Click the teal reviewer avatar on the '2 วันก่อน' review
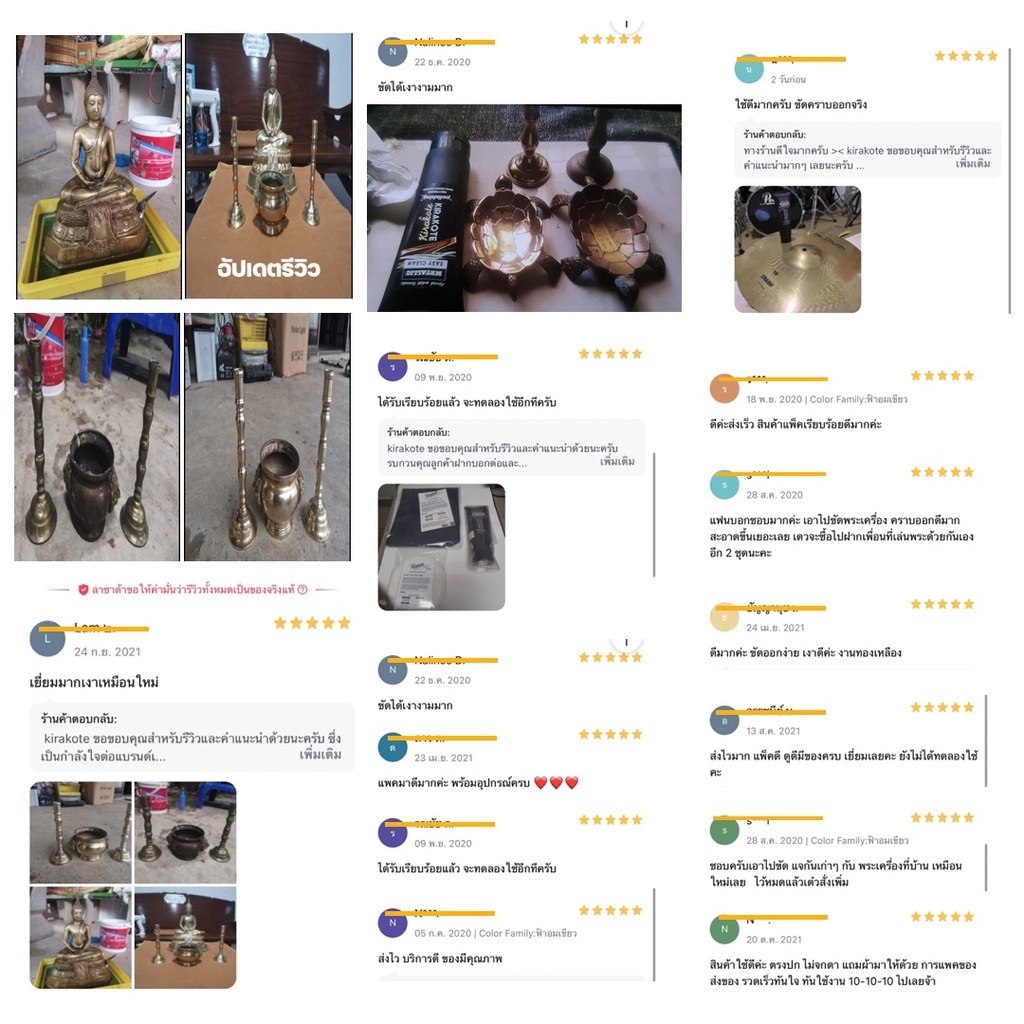1024x1024 pixels. [x=749, y=69]
